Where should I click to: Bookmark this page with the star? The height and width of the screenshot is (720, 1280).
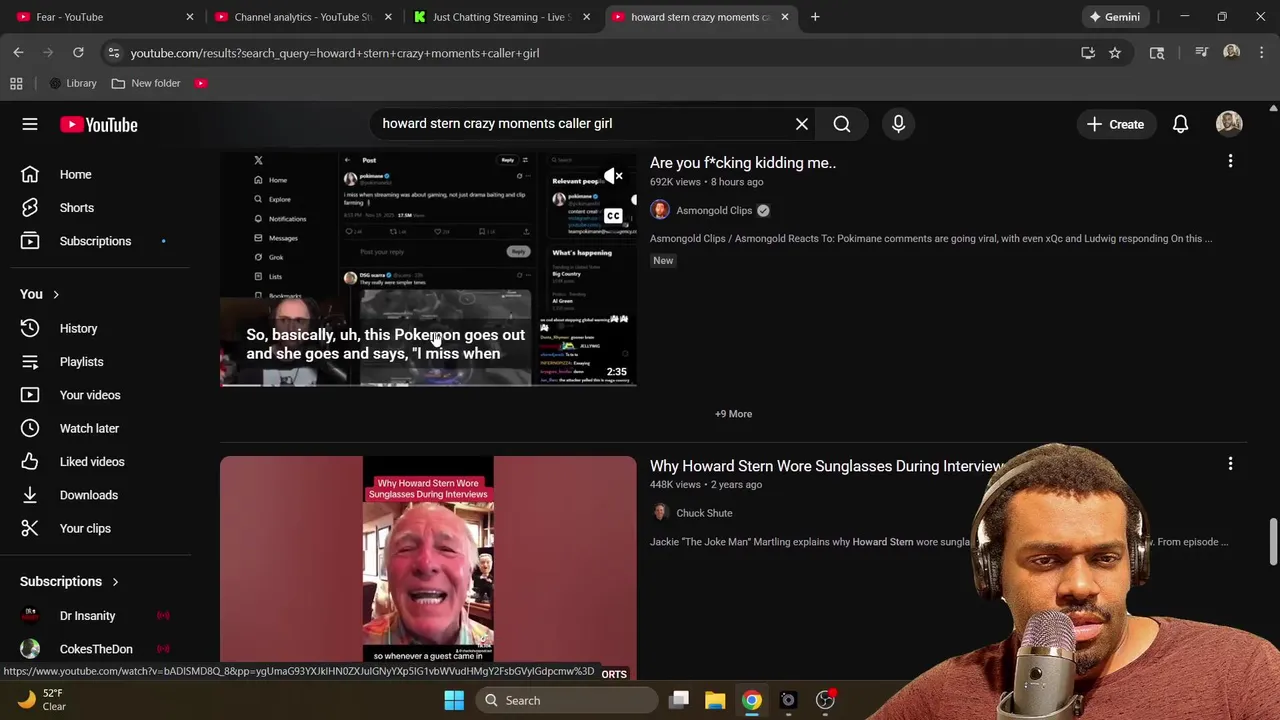[x=1115, y=53]
